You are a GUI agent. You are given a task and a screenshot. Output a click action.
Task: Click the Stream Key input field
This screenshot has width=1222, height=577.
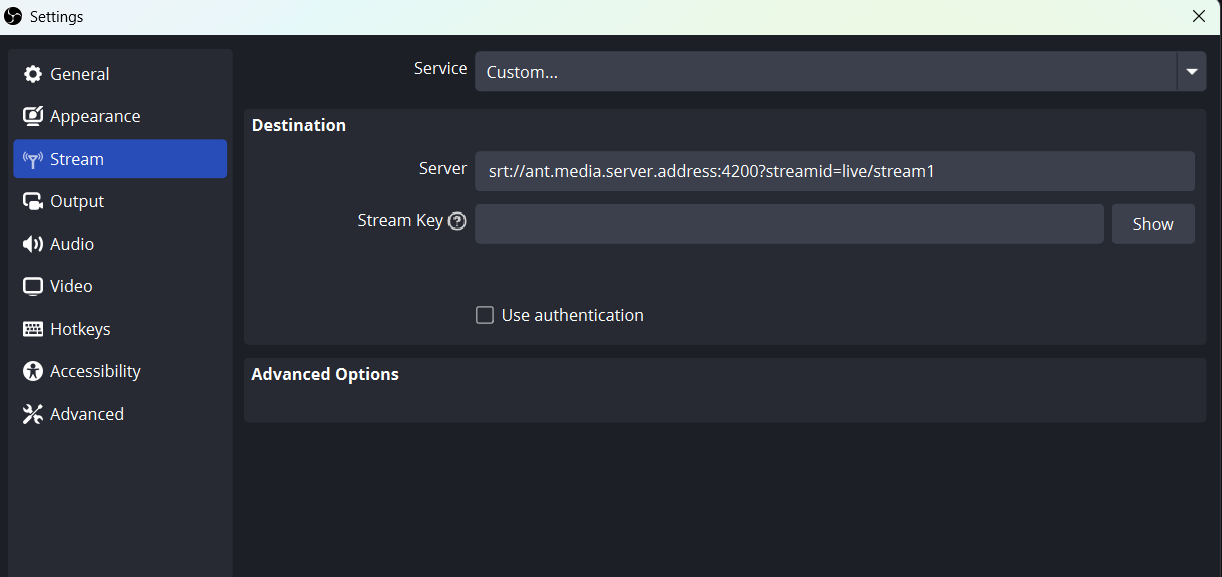click(x=789, y=224)
